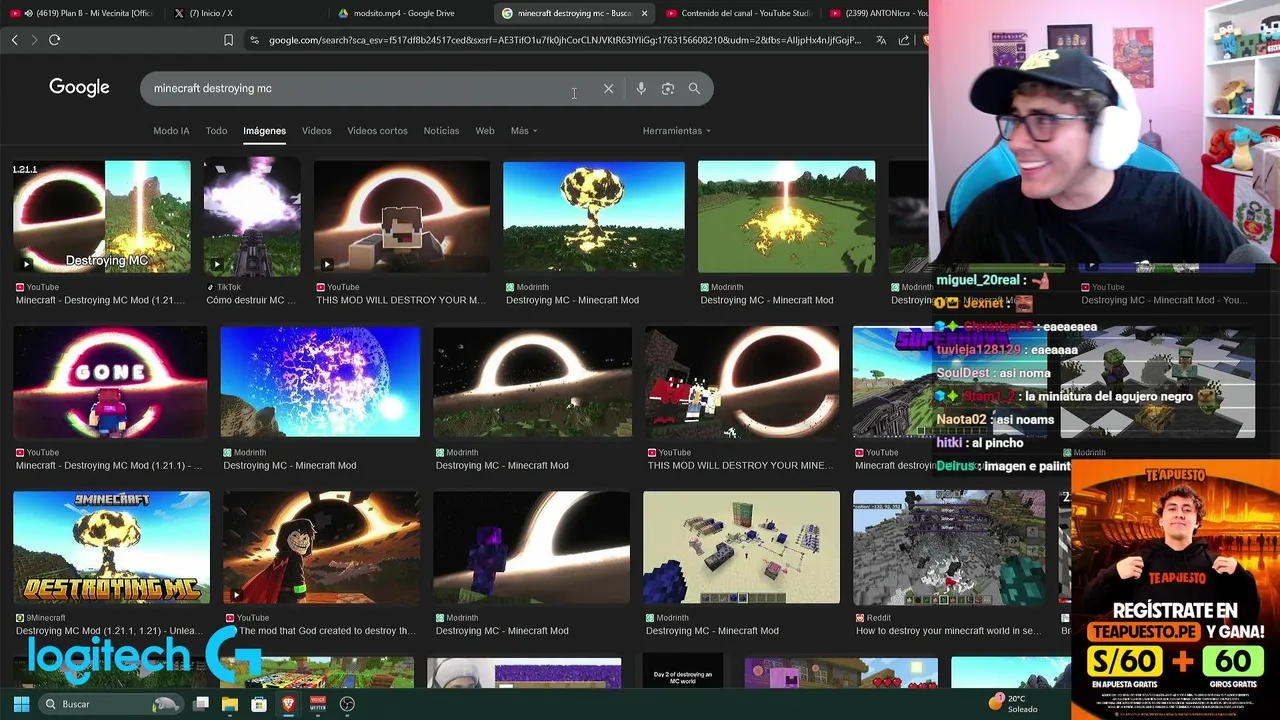The image size is (1280, 720).
Task: Switch to 'Contenido del canal - YouTube Studio' tab
Action: pyautogui.click(x=738, y=13)
